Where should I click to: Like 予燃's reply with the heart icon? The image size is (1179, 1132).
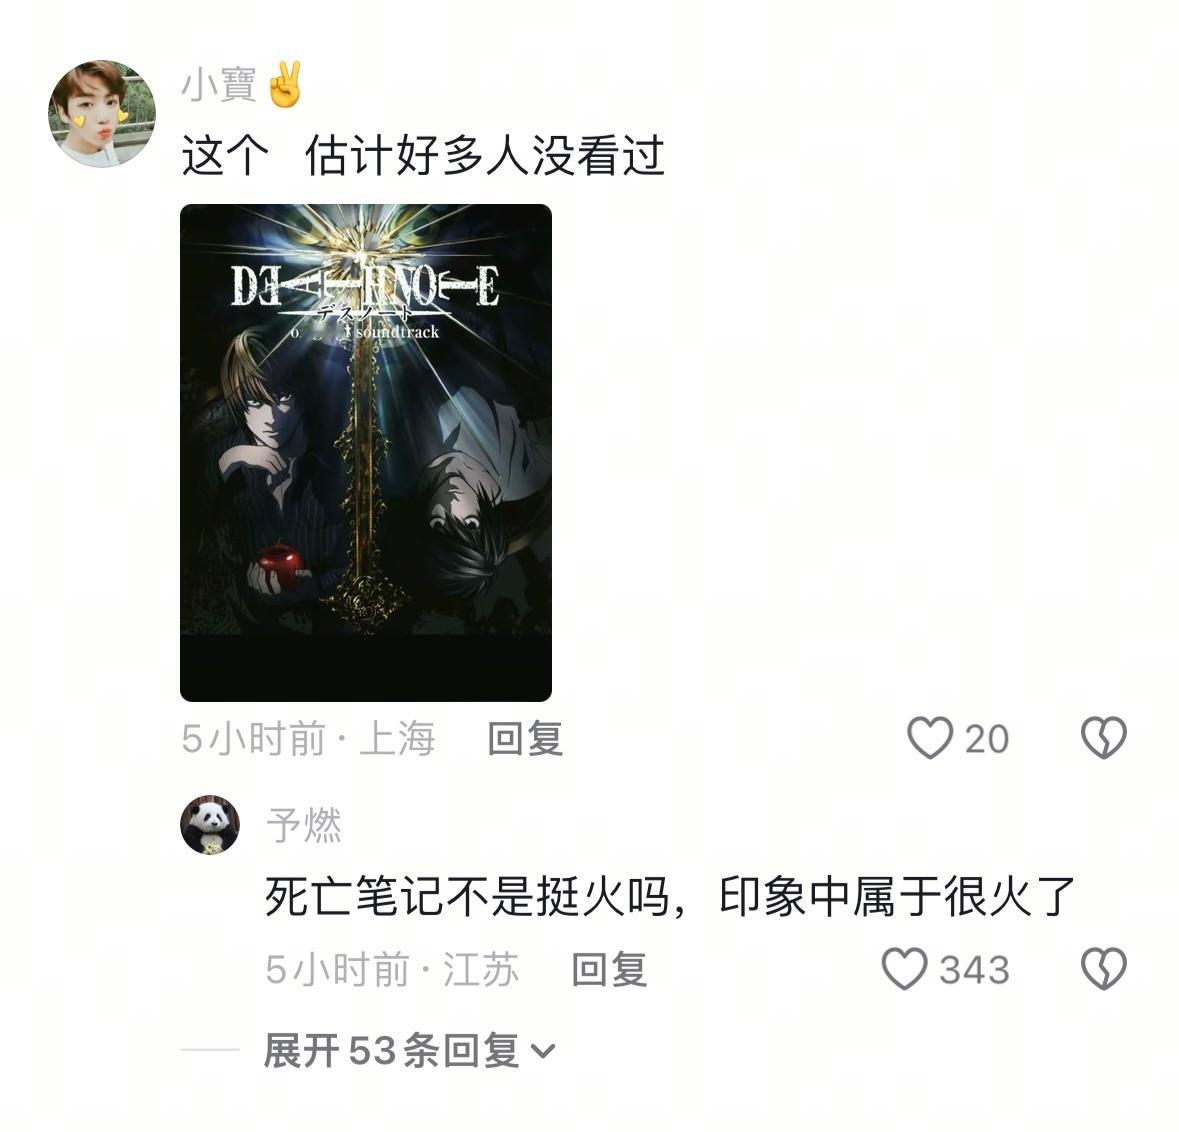pyautogui.click(x=904, y=968)
